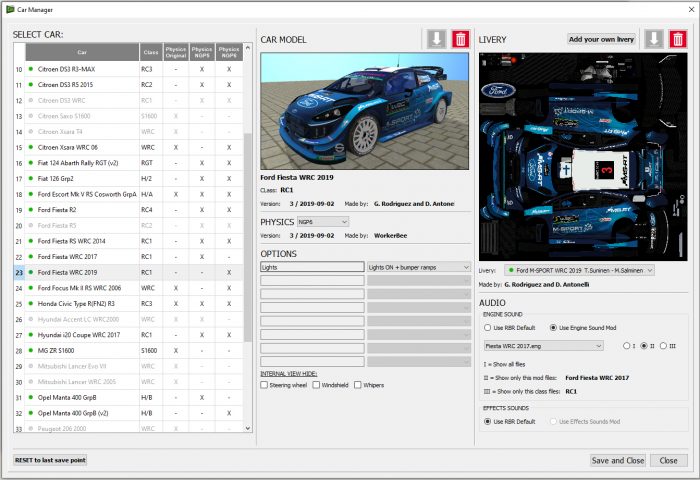The image size is (700, 480).
Task: Select Mitsubishi Lancer Evo VII row
Action: point(129,366)
